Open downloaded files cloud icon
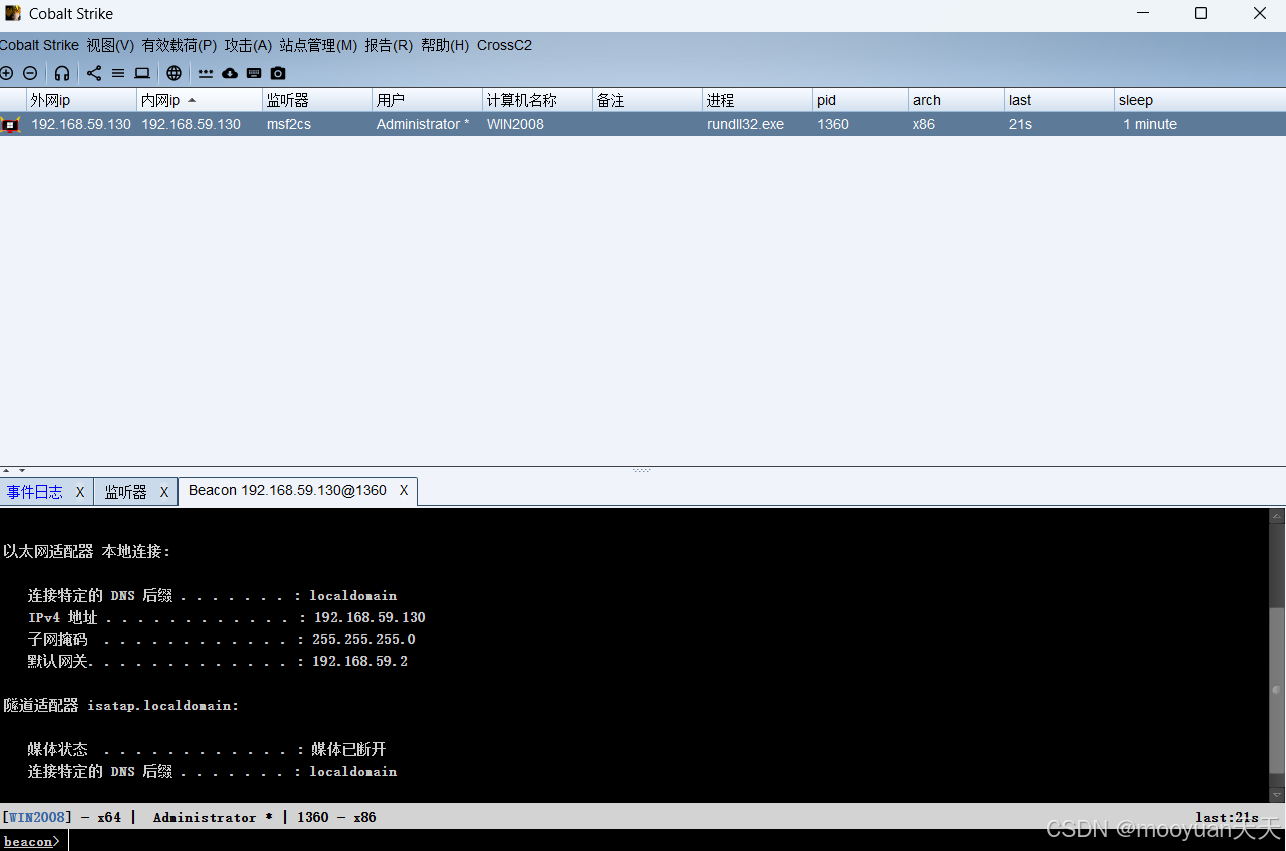This screenshot has width=1286, height=851. pyautogui.click(x=230, y=73)
